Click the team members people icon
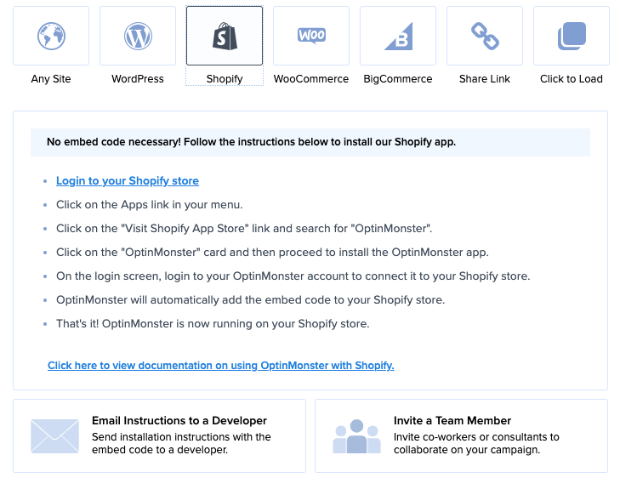The width and height of the screenshot is (620, 477). 356,436
